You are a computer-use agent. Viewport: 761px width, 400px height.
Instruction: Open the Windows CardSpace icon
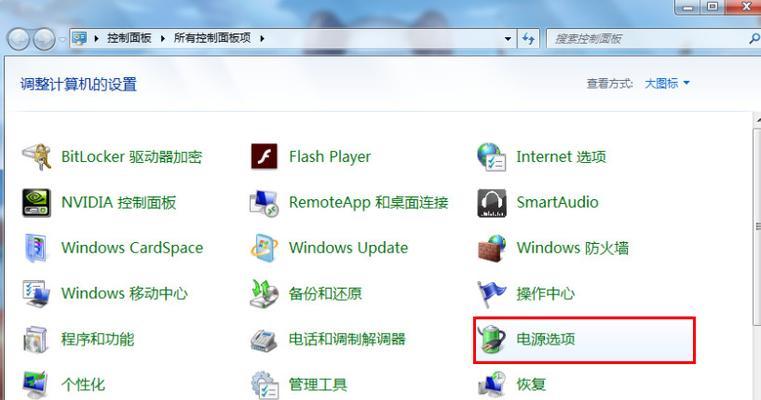(36, 248)
